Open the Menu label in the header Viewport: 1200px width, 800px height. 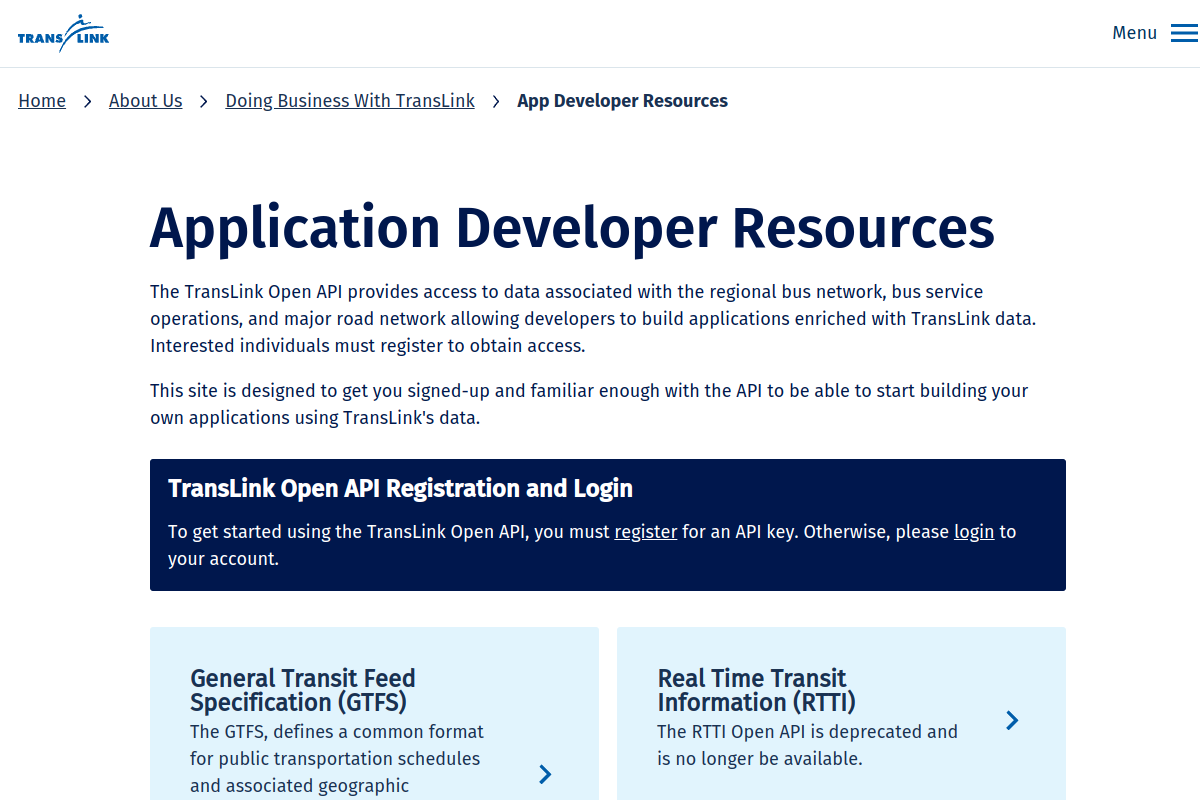1134,33
